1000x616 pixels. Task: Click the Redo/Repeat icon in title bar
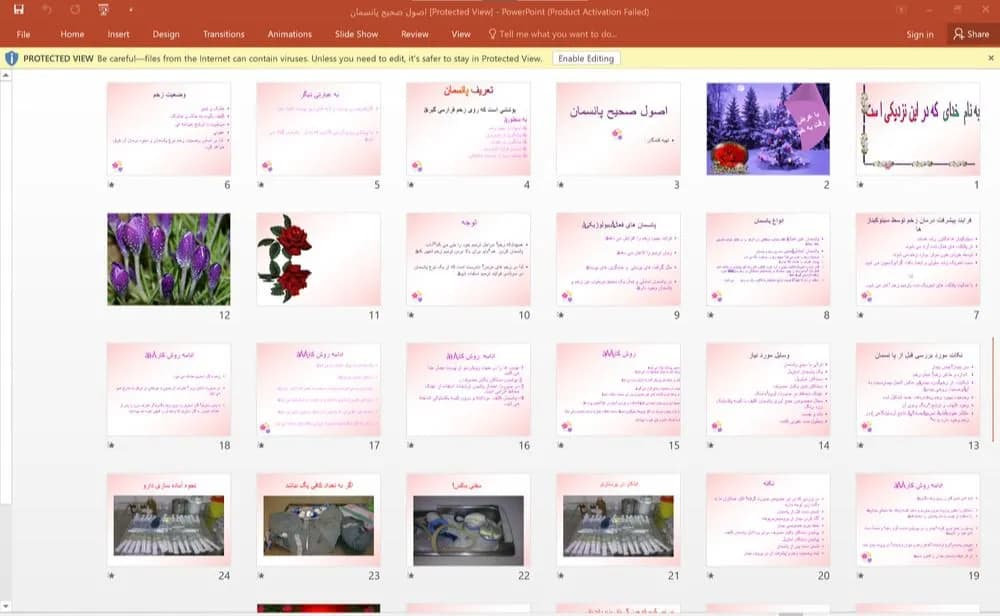point(75,10)
